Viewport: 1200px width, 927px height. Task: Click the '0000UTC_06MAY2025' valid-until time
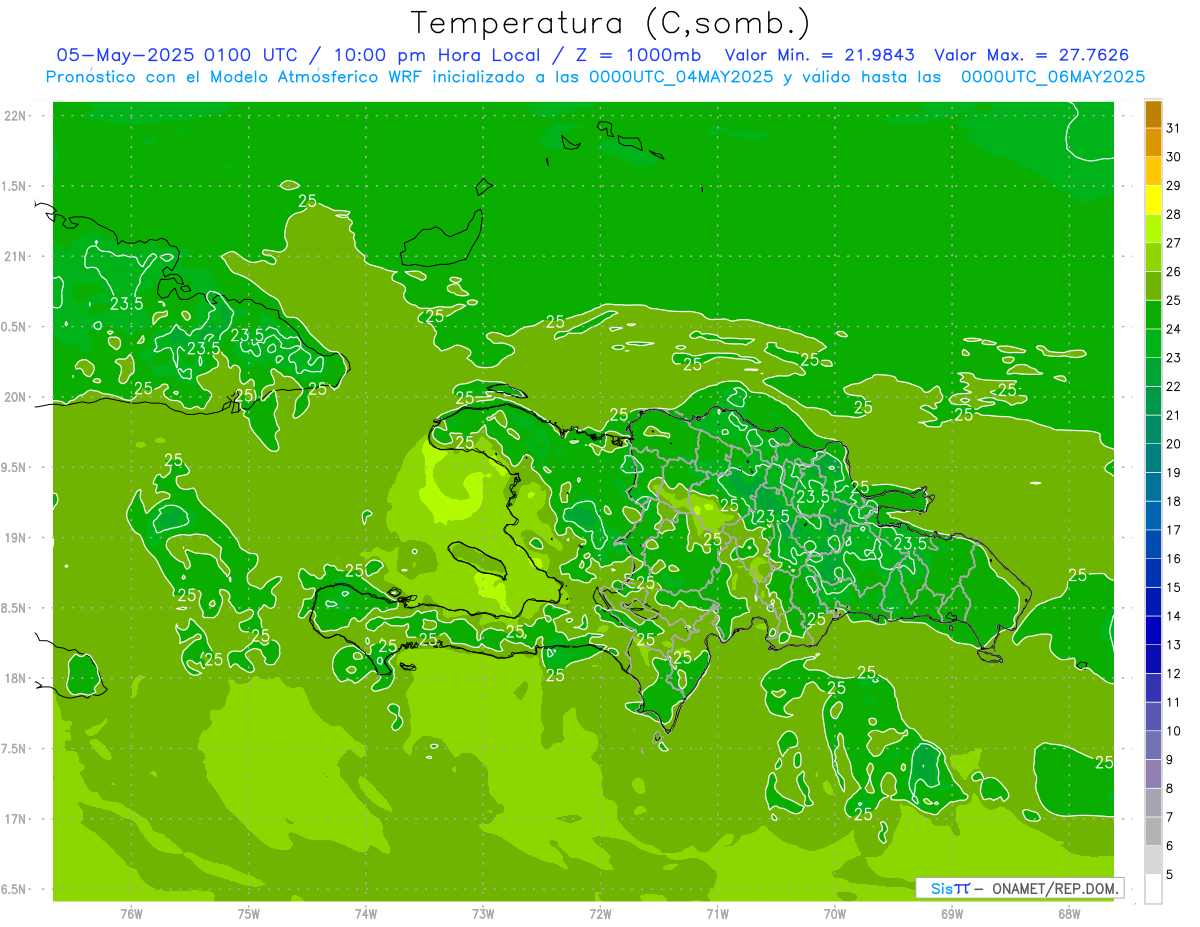point(1053,77)
